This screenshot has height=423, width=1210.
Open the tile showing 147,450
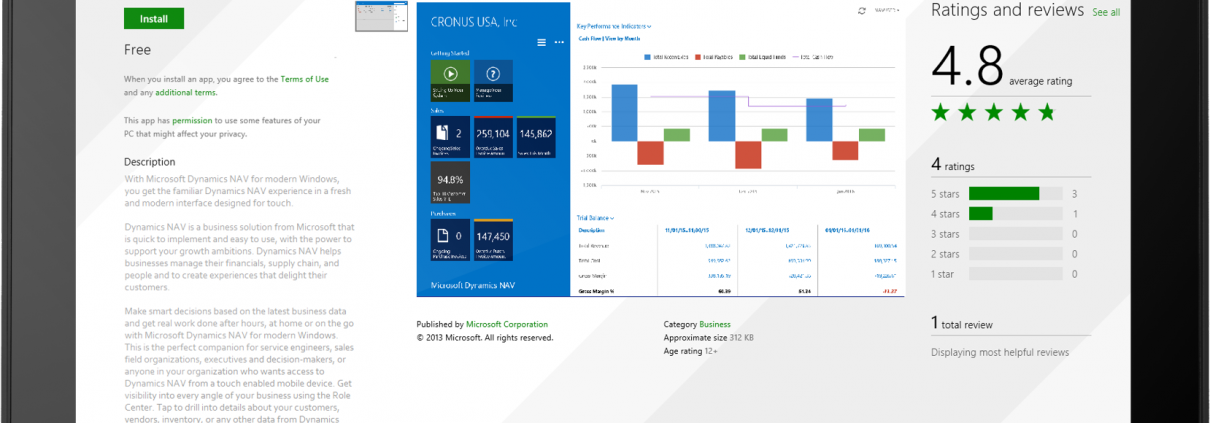493,241
